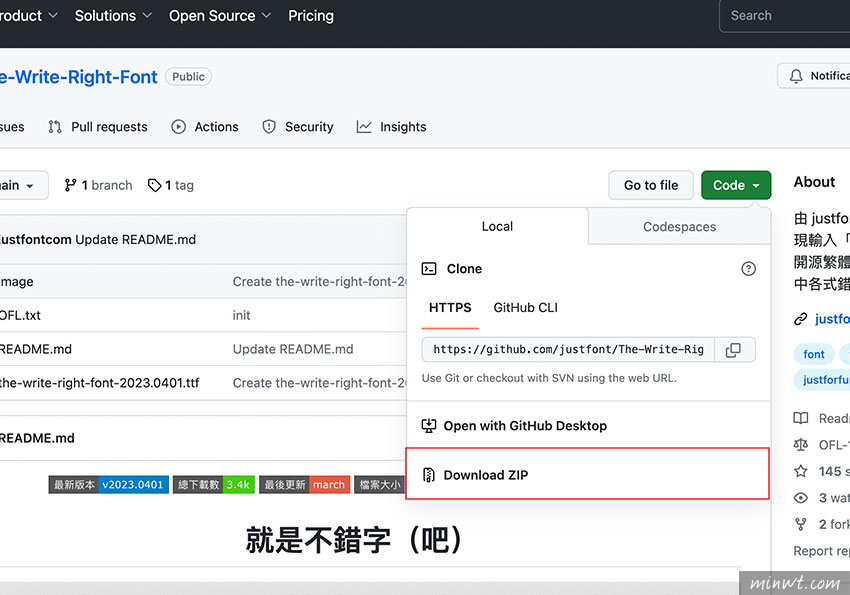Open the Security repository tab

point(298,127)
